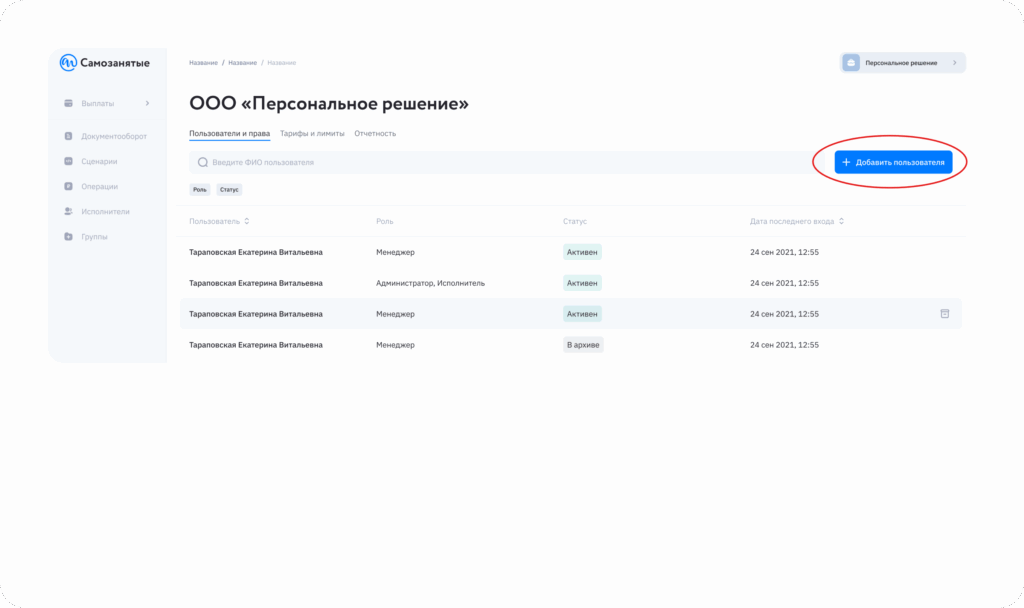1024x608 pixels.
Task: Click the first Название breadcrumb link
Action: tap(203, 63)
